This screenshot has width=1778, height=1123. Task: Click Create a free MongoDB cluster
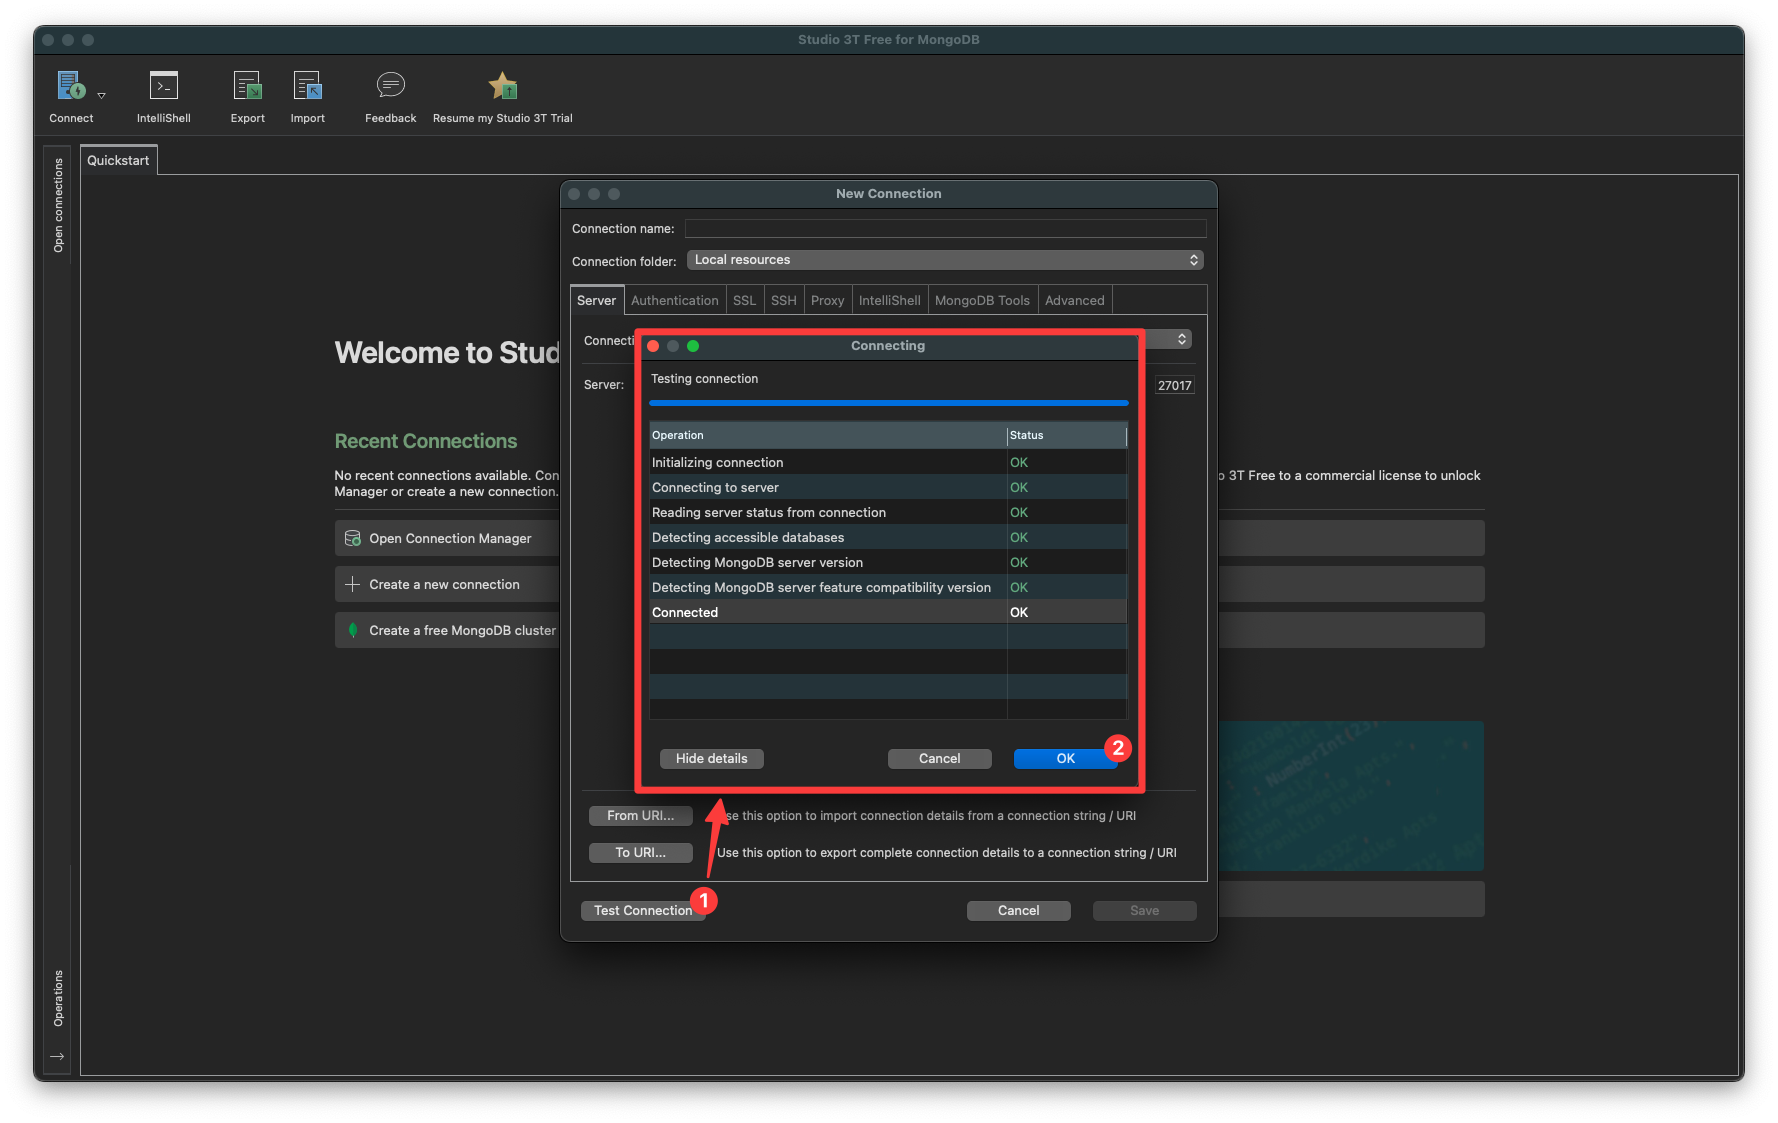coord(448,630)
